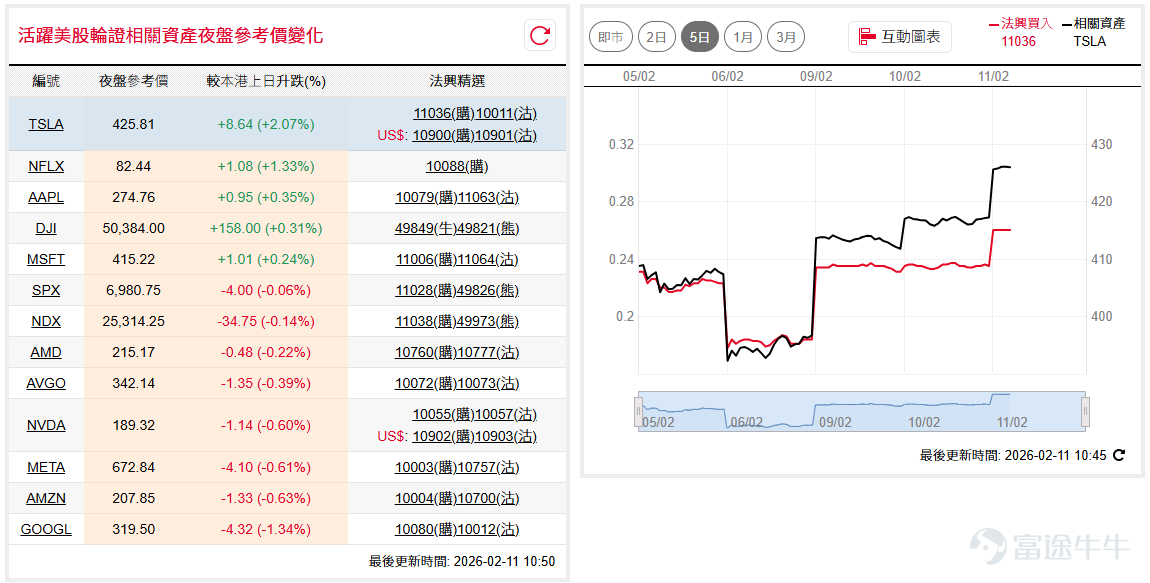
Task: Open AMD ticker link
Action: [46, 352]
